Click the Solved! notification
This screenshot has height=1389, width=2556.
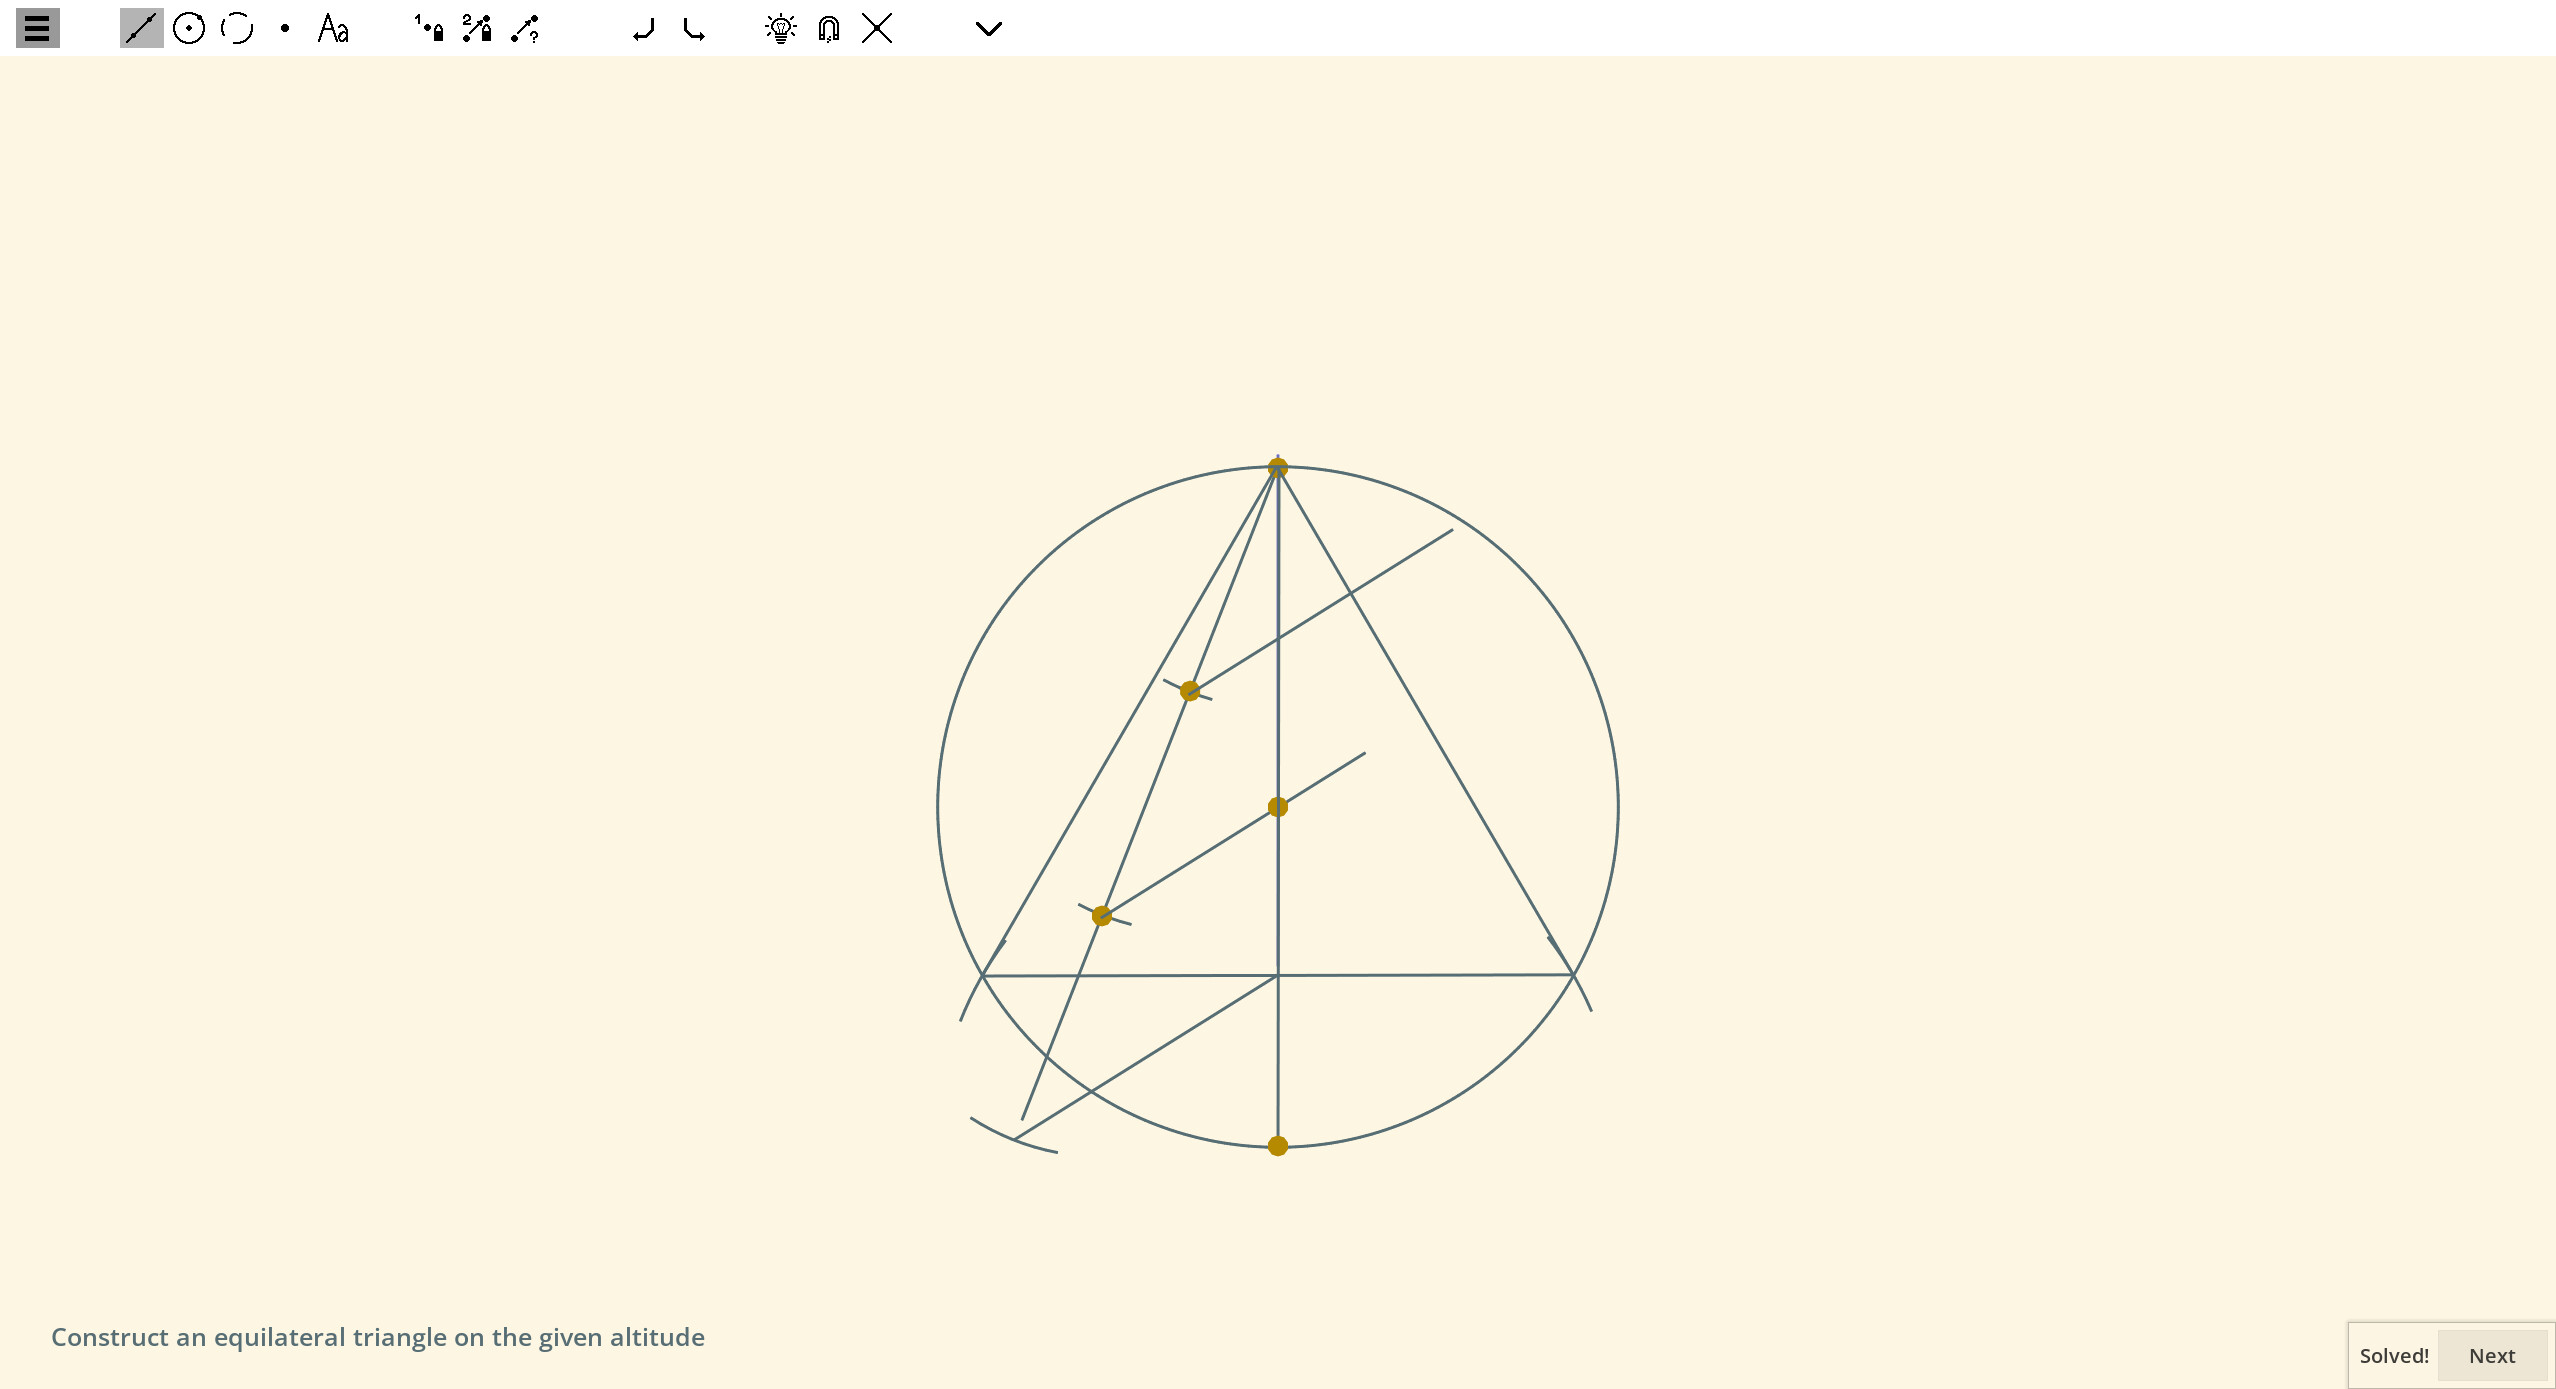point(2393,1355)
